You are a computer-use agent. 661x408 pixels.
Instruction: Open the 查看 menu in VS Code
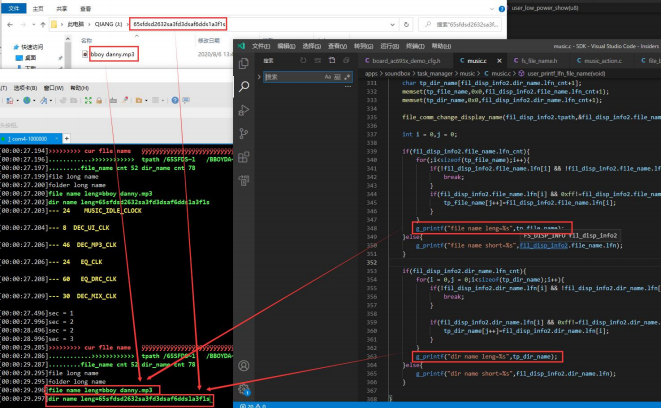point(337,46)
